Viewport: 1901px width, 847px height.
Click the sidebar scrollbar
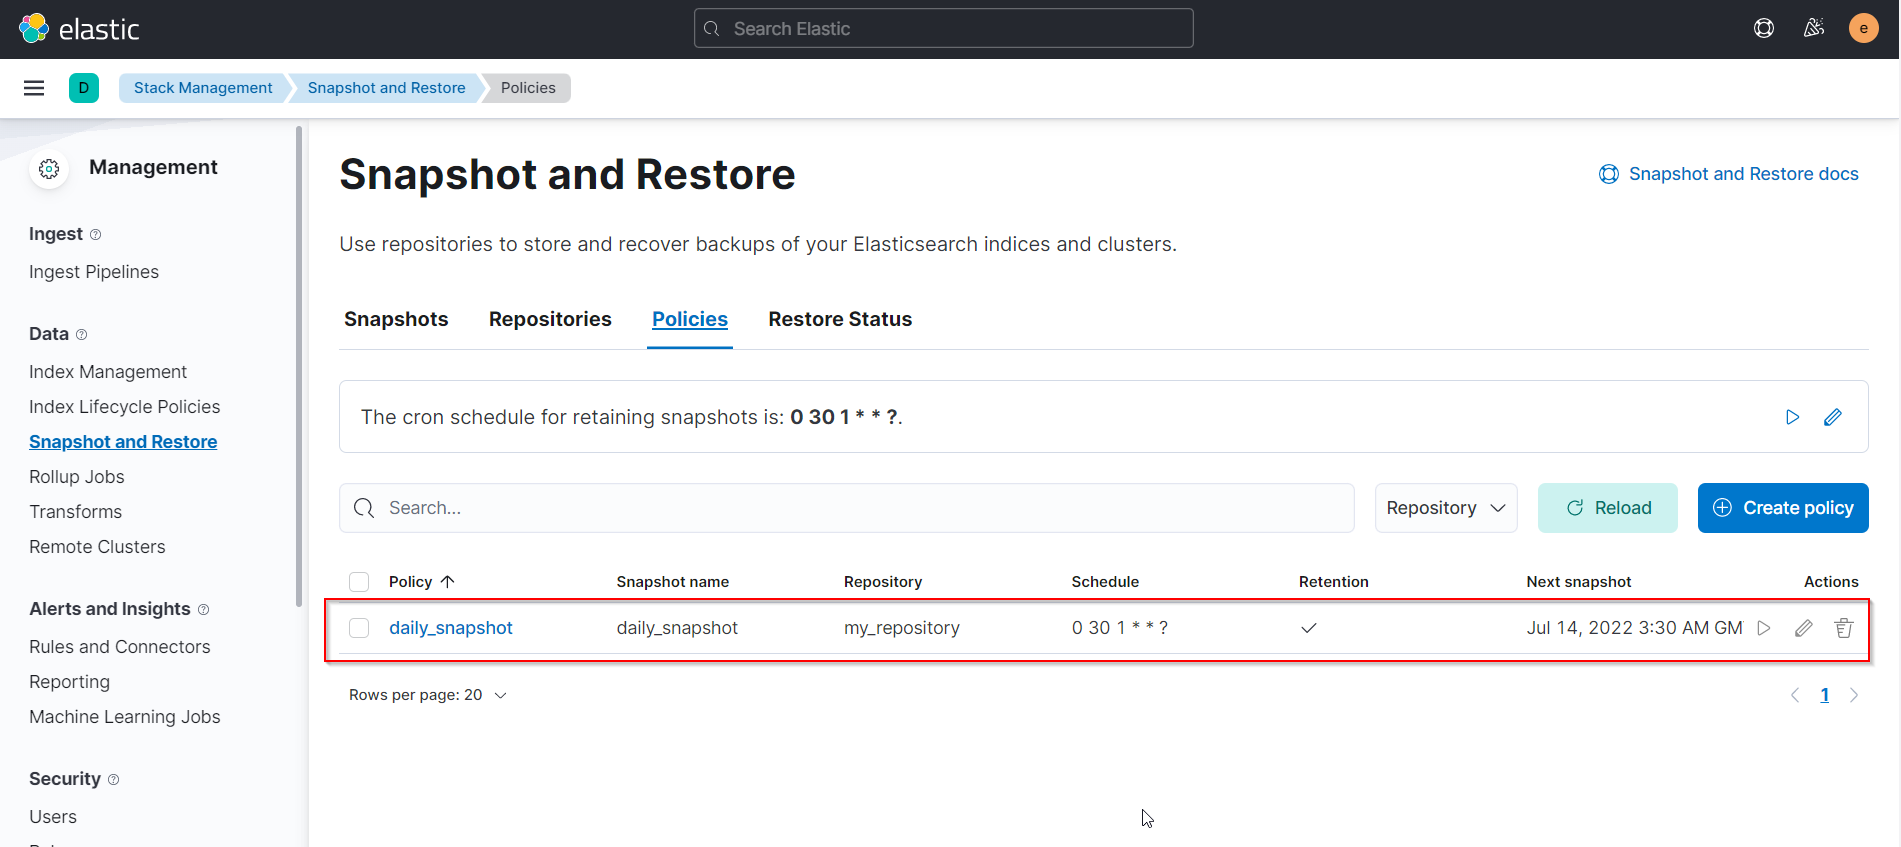tap(299, 366)
